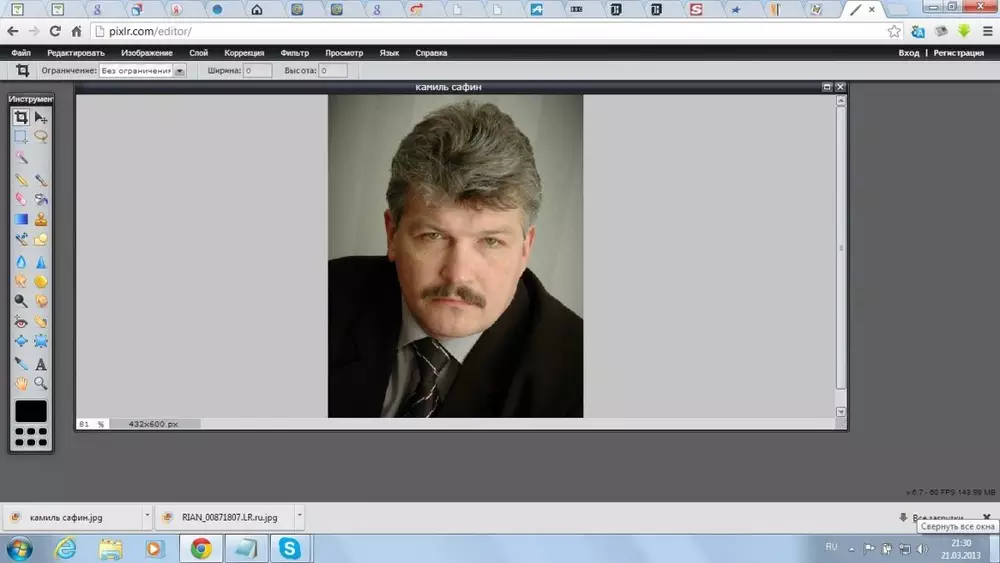Click the Регистрация sign-up link
This screenshot has width=1000, height=563.
(958, 53)
